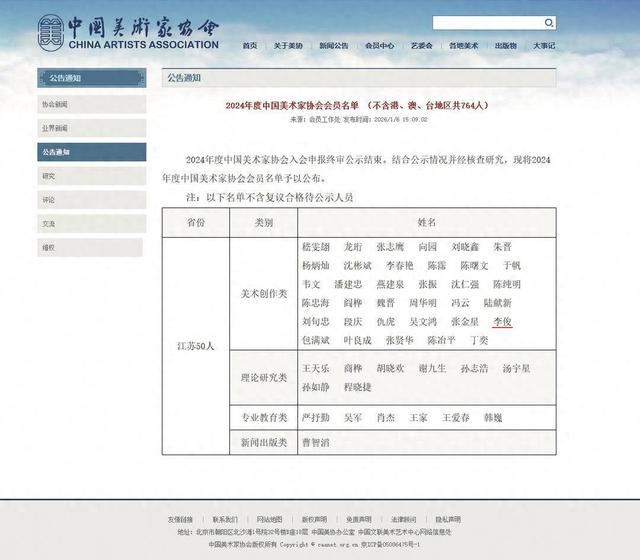Image resolution: width=640 pixels, height=560 pixels.
Task: Open the 会员中心 nav item
Action: point(379,46)
